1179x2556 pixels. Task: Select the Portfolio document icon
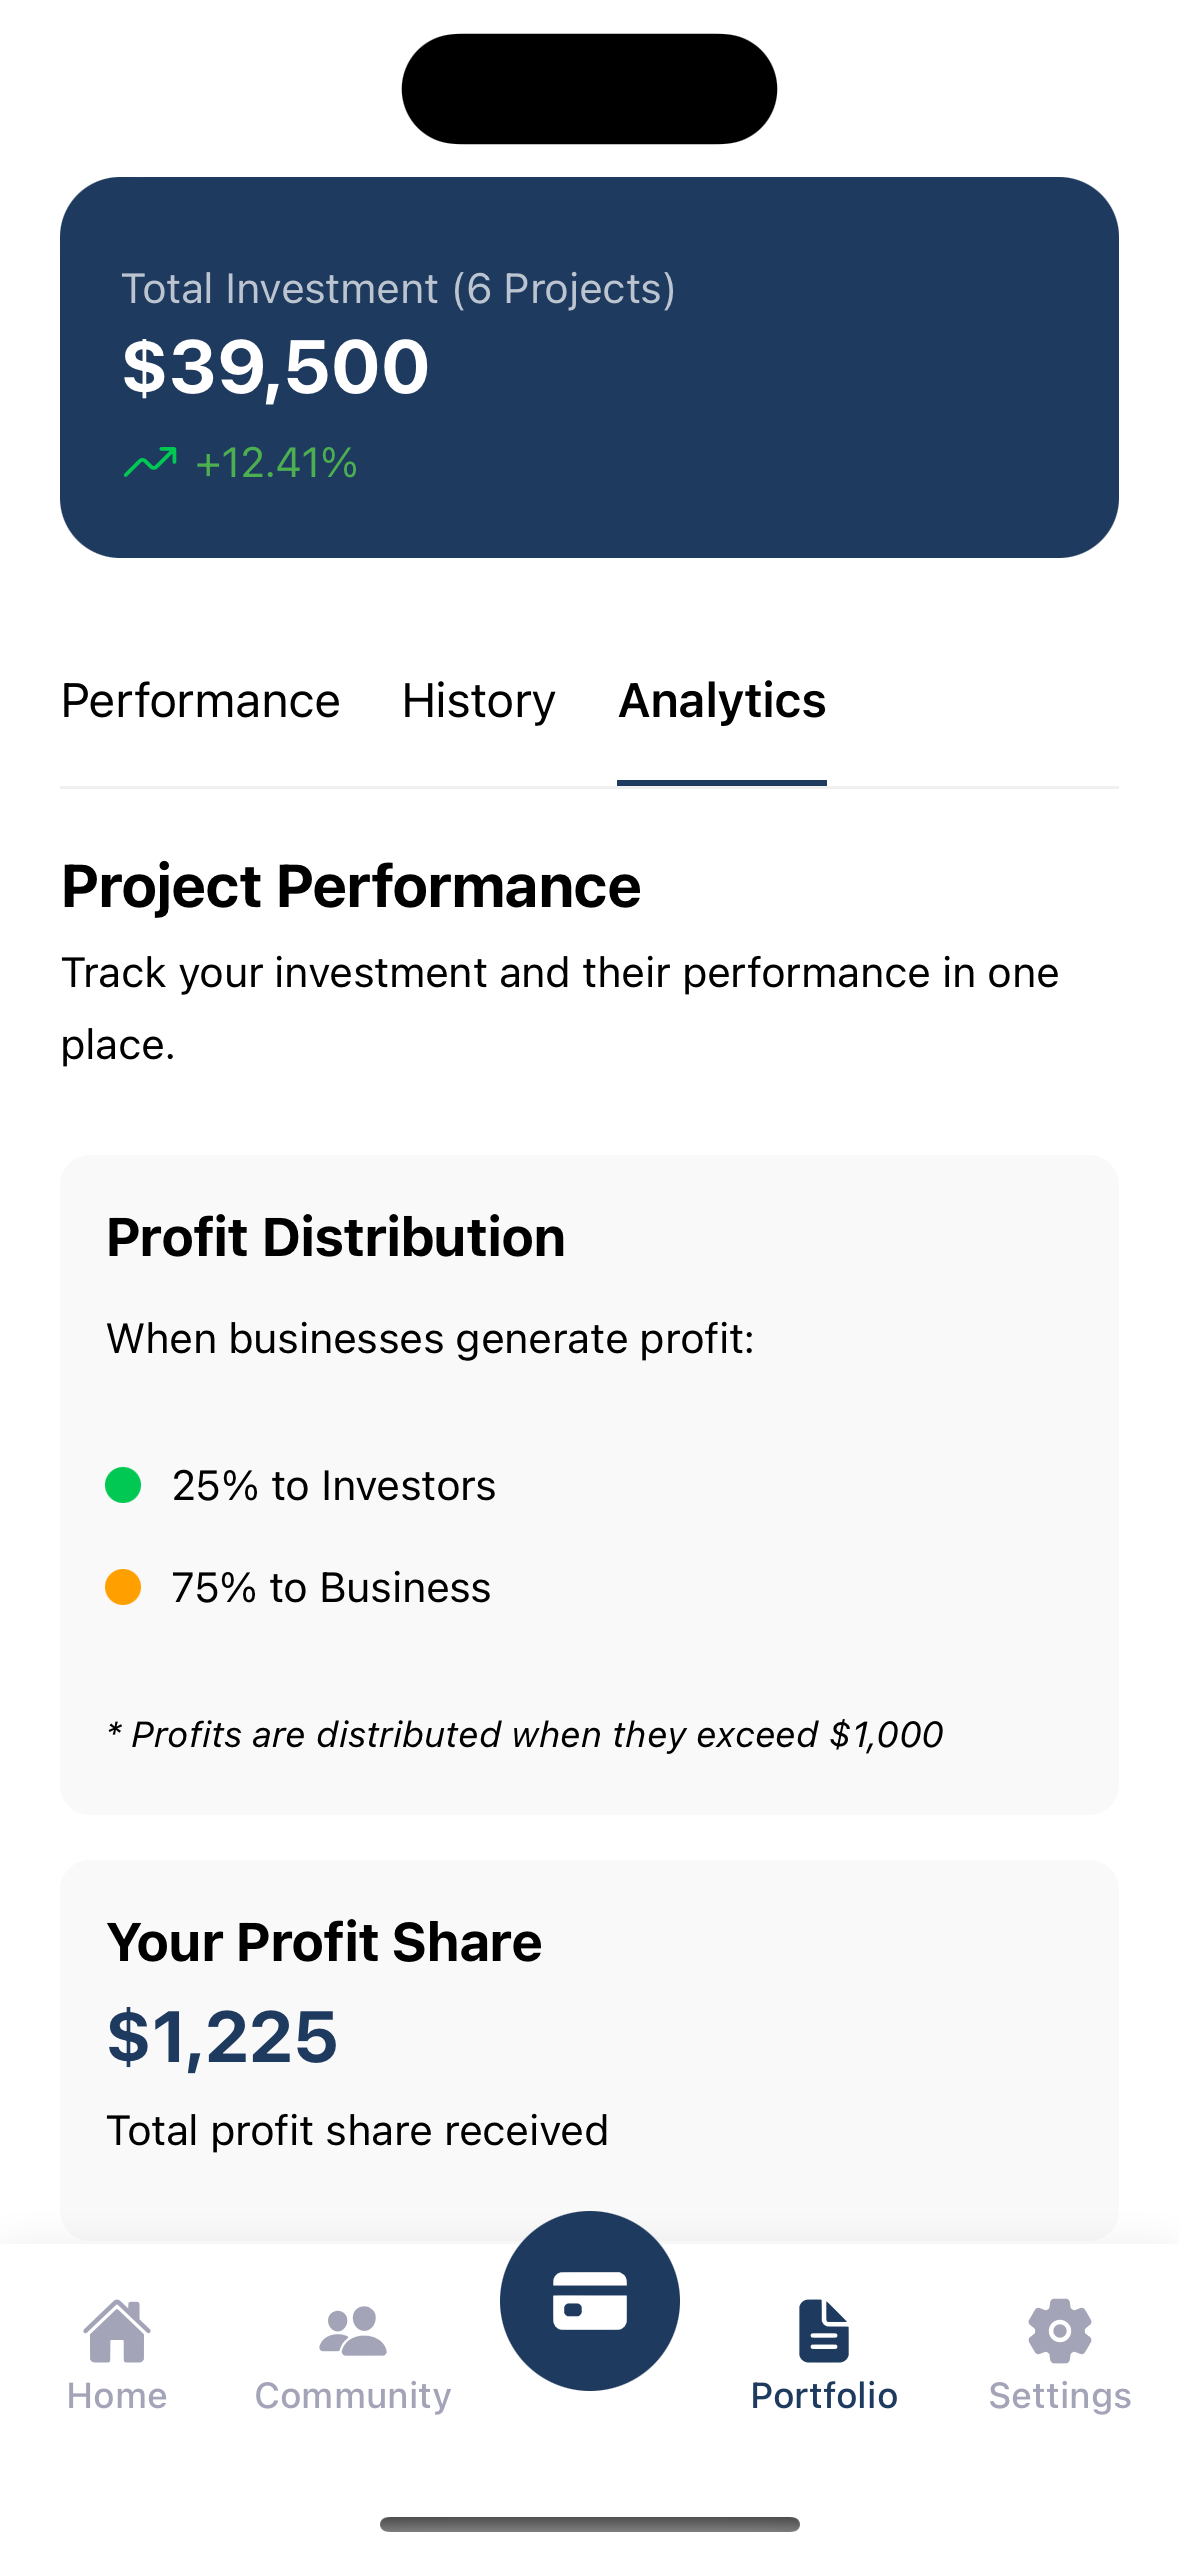click(x=824, y=2330)
